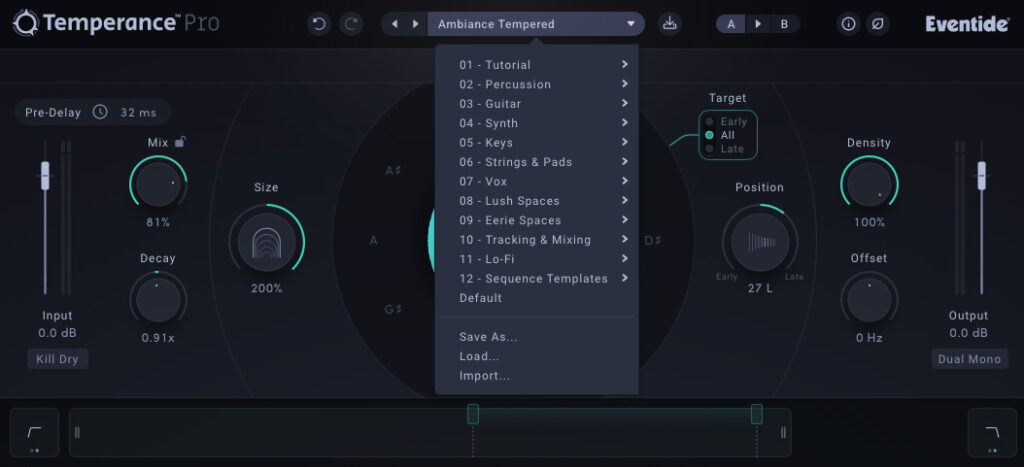Click the Temperance Pro logo icon
The height and width of the screenshot is (467, 1024).
26,24
